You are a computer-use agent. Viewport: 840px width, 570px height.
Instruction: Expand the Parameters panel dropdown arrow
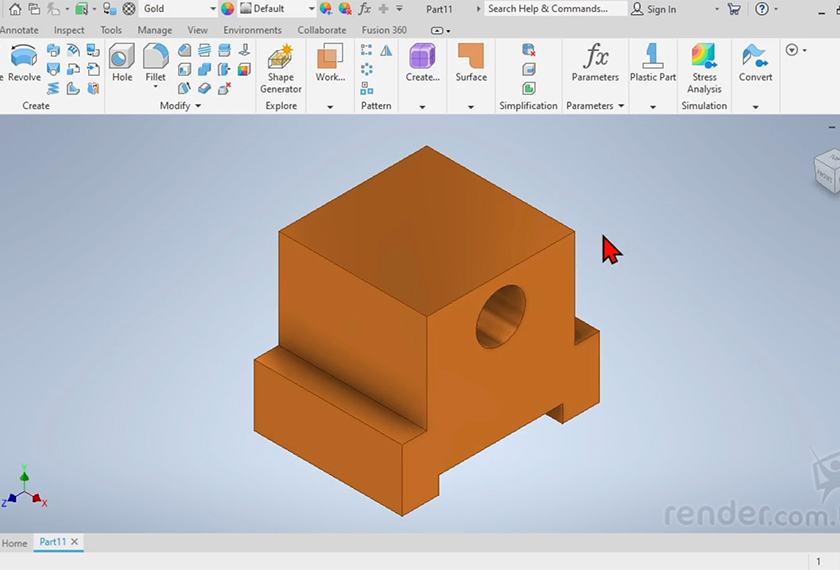tap(621, 106)
